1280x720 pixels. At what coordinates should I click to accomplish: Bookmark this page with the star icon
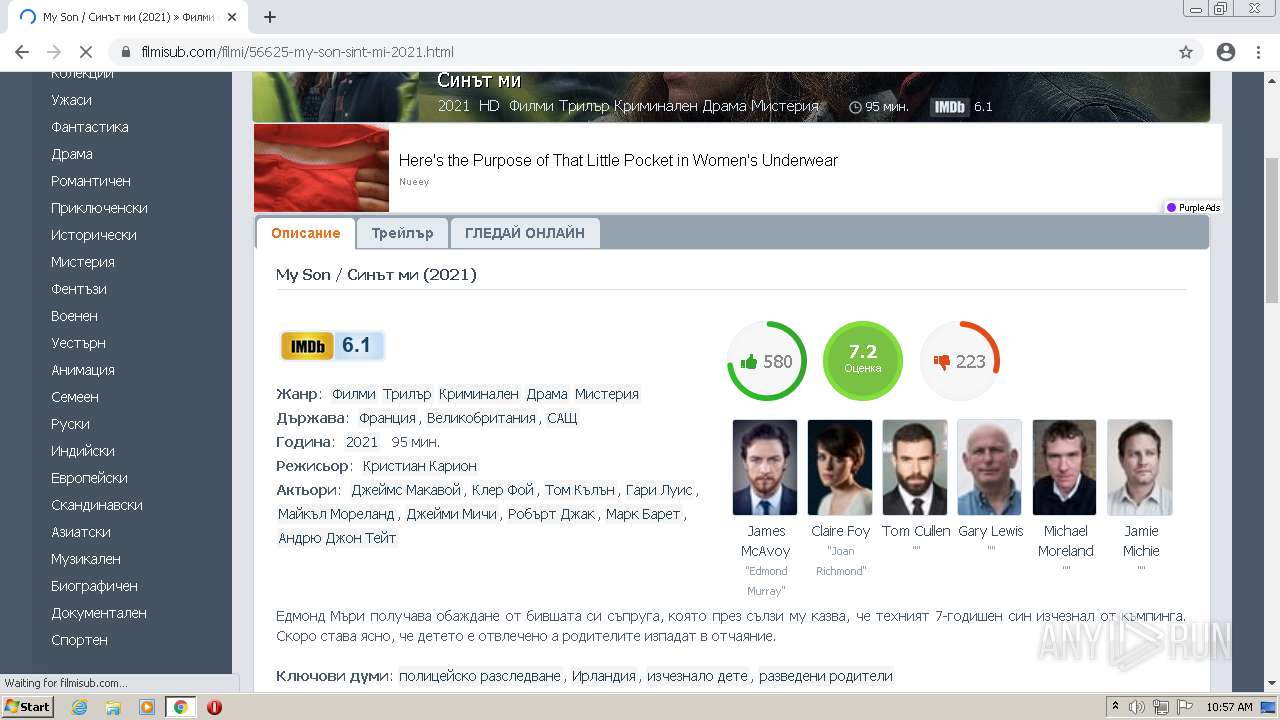pyautogui.click(x=1186, y=52)
